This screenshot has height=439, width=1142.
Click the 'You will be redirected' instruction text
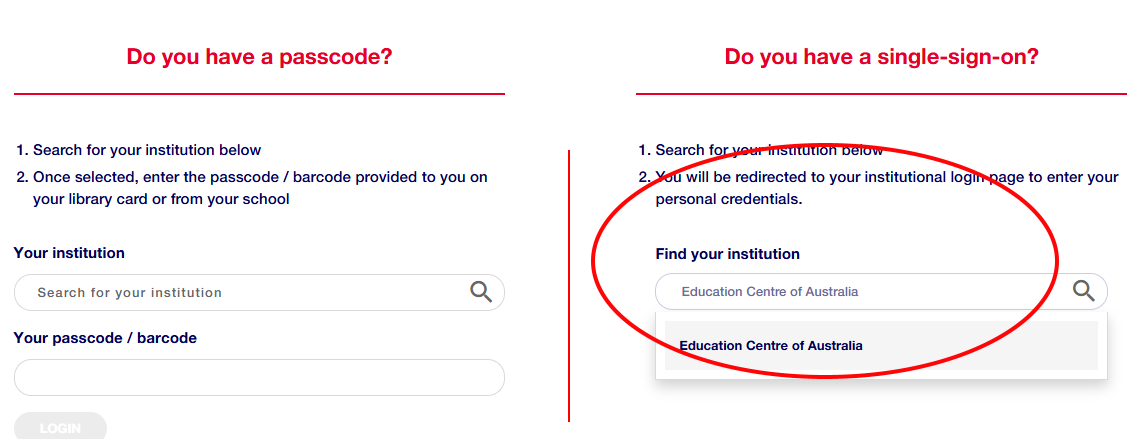click(x=886, y=177)
